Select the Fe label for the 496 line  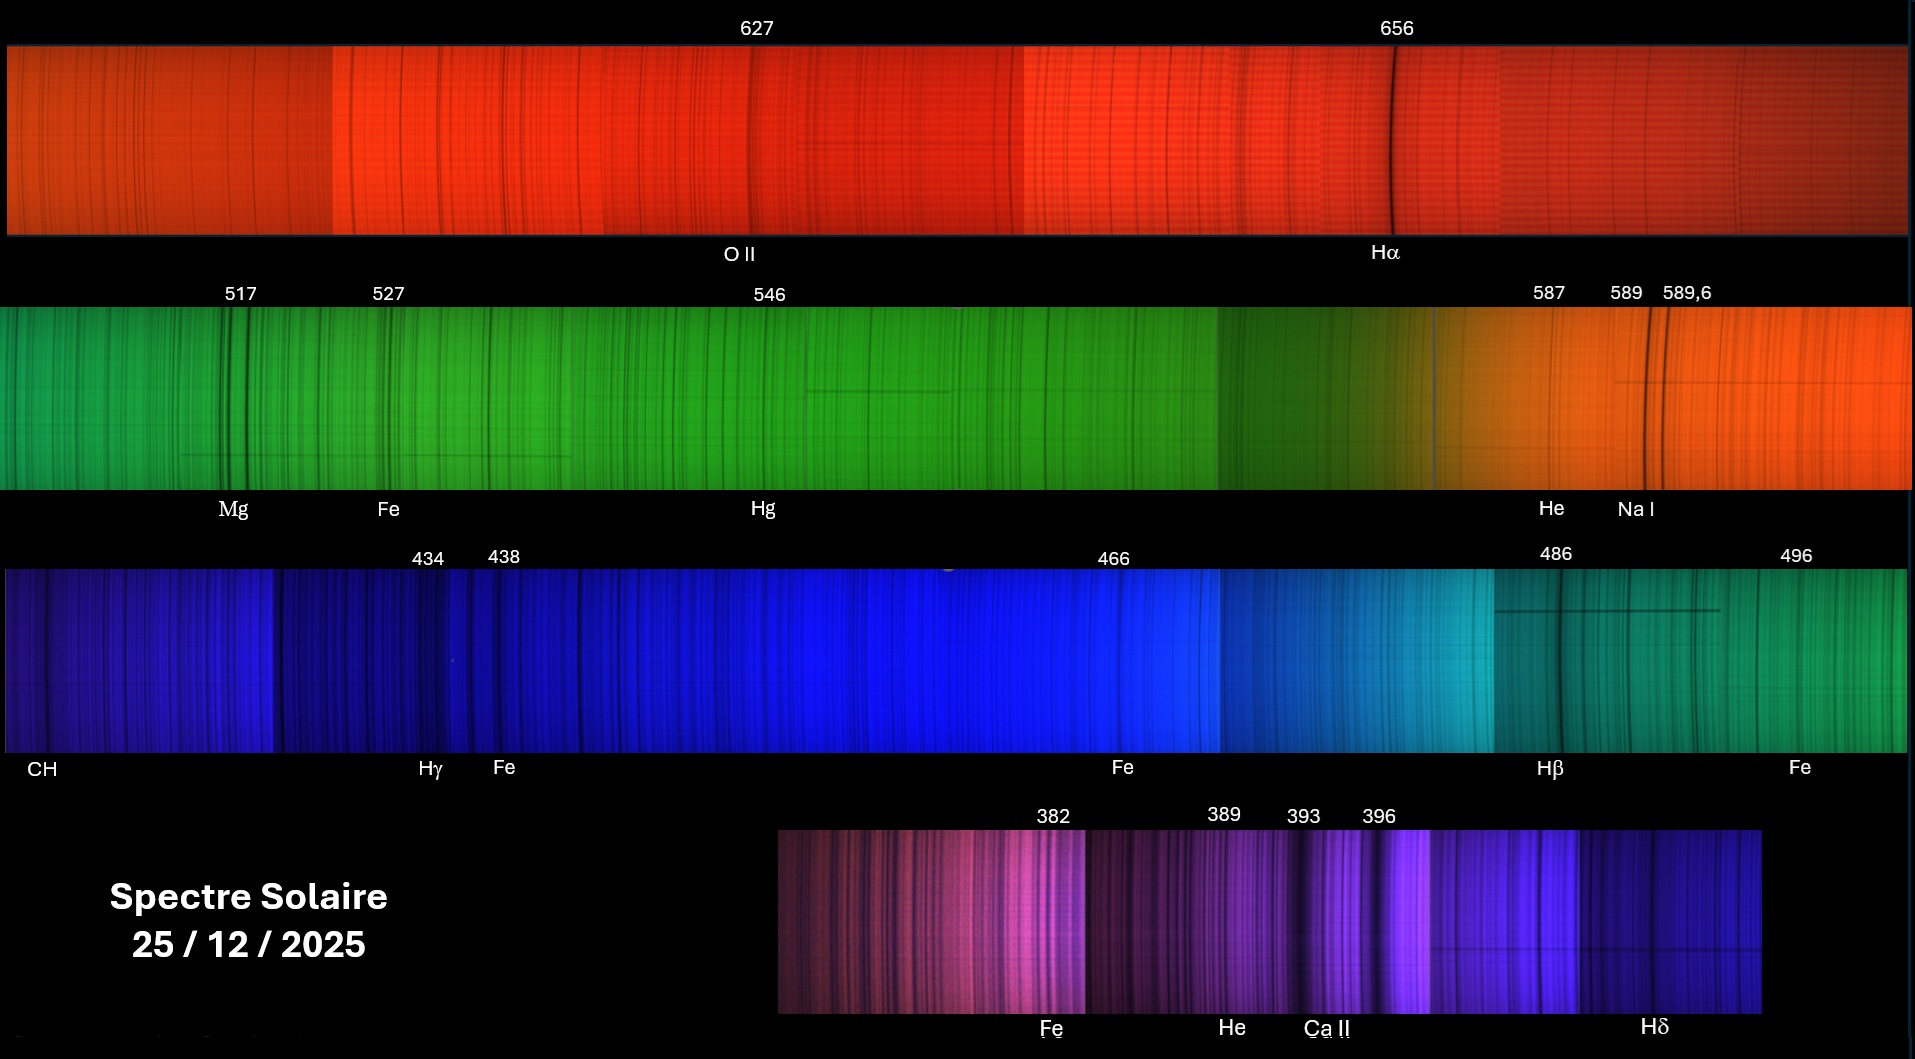(1800, 767)
